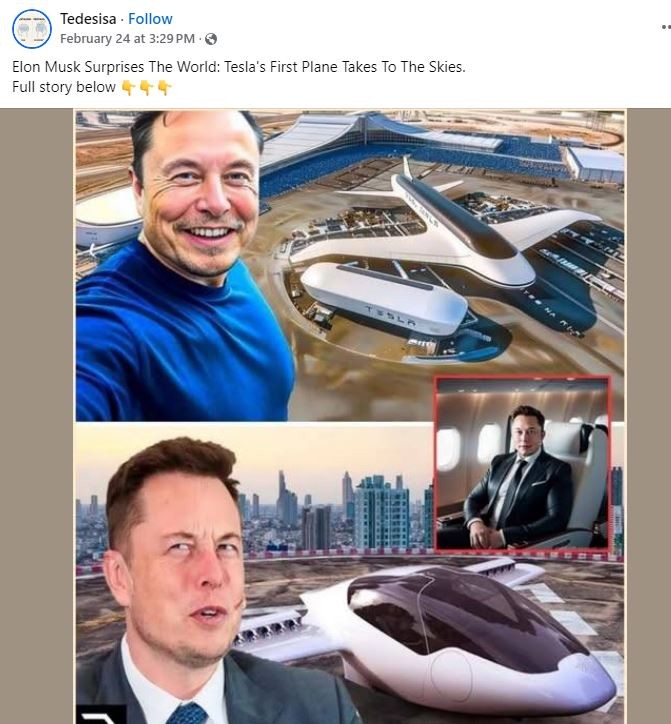
Task: Follow the Tedesisa page
Action: tap(150, 19)
